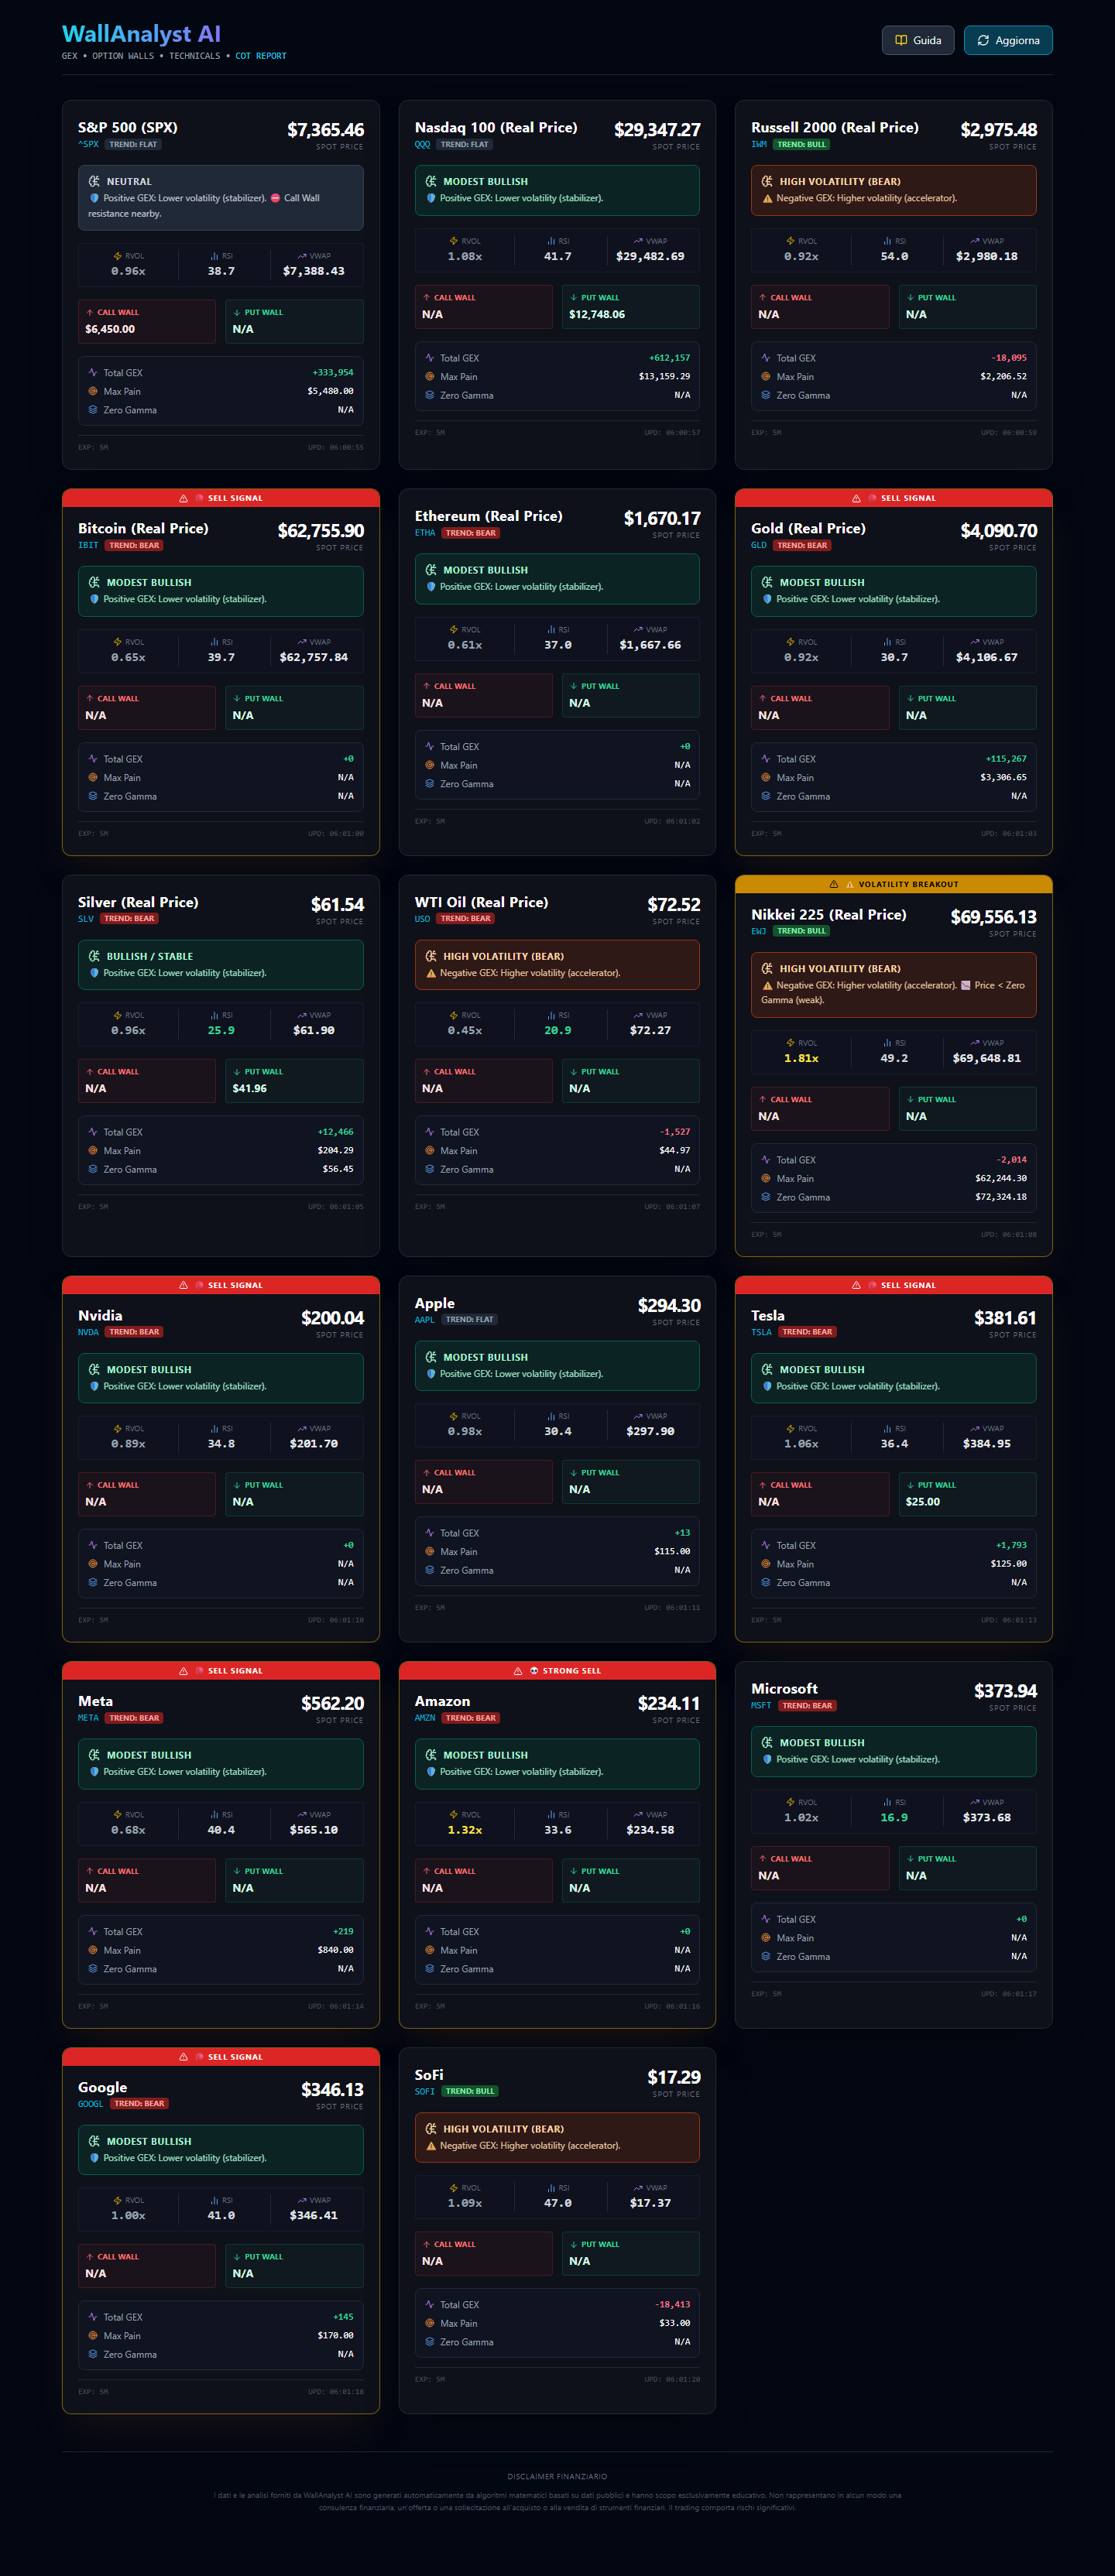Click the Silver BULLISH / STABLE status heading
The width and height of the screenshot is (1115, 2576).
tap(150, 956)
